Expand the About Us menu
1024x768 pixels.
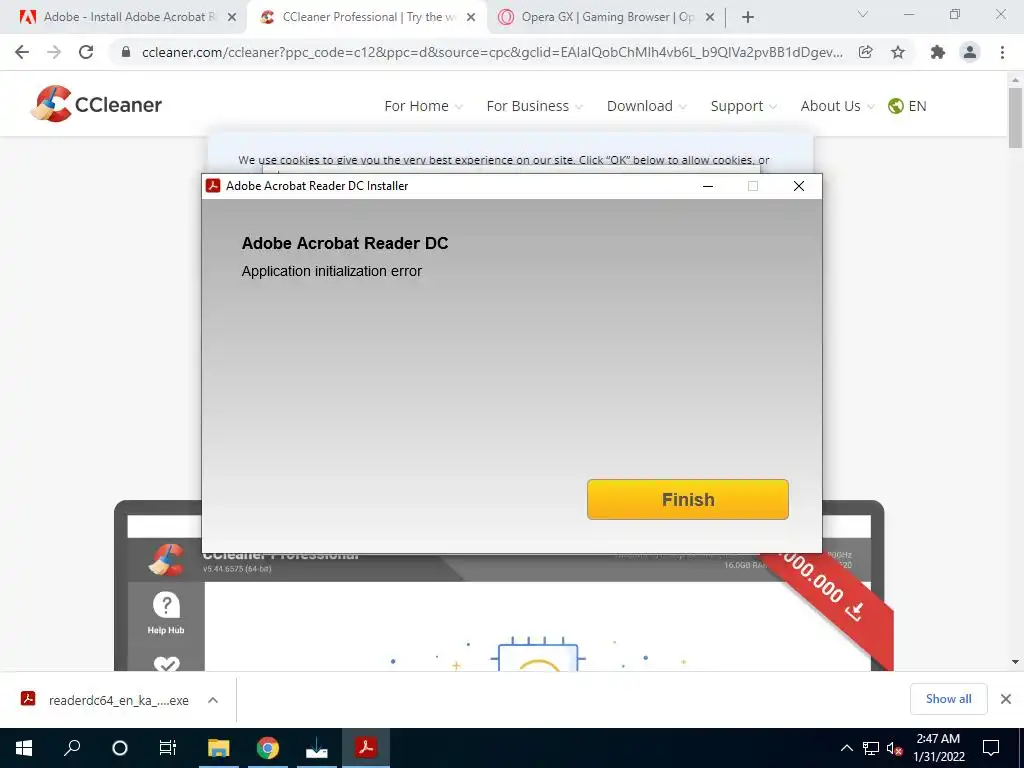point(837,106)
